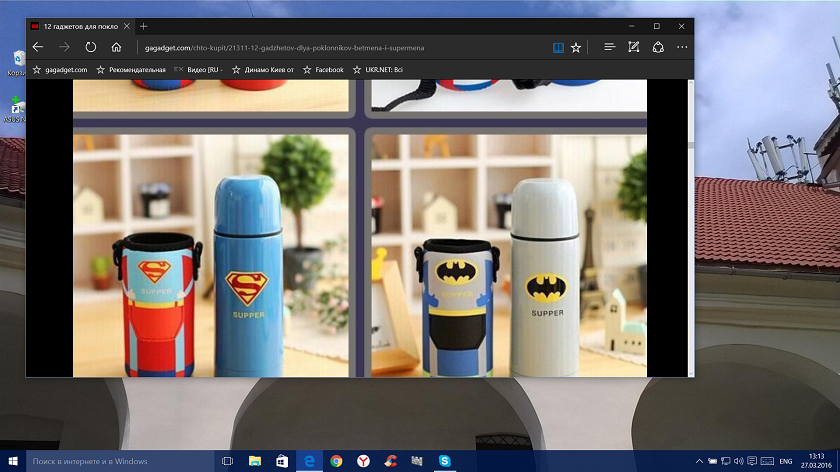The image size is (840, 472).
Task: Select the ASUS desktop shortcut icon
Action: [x=16, y=110]
